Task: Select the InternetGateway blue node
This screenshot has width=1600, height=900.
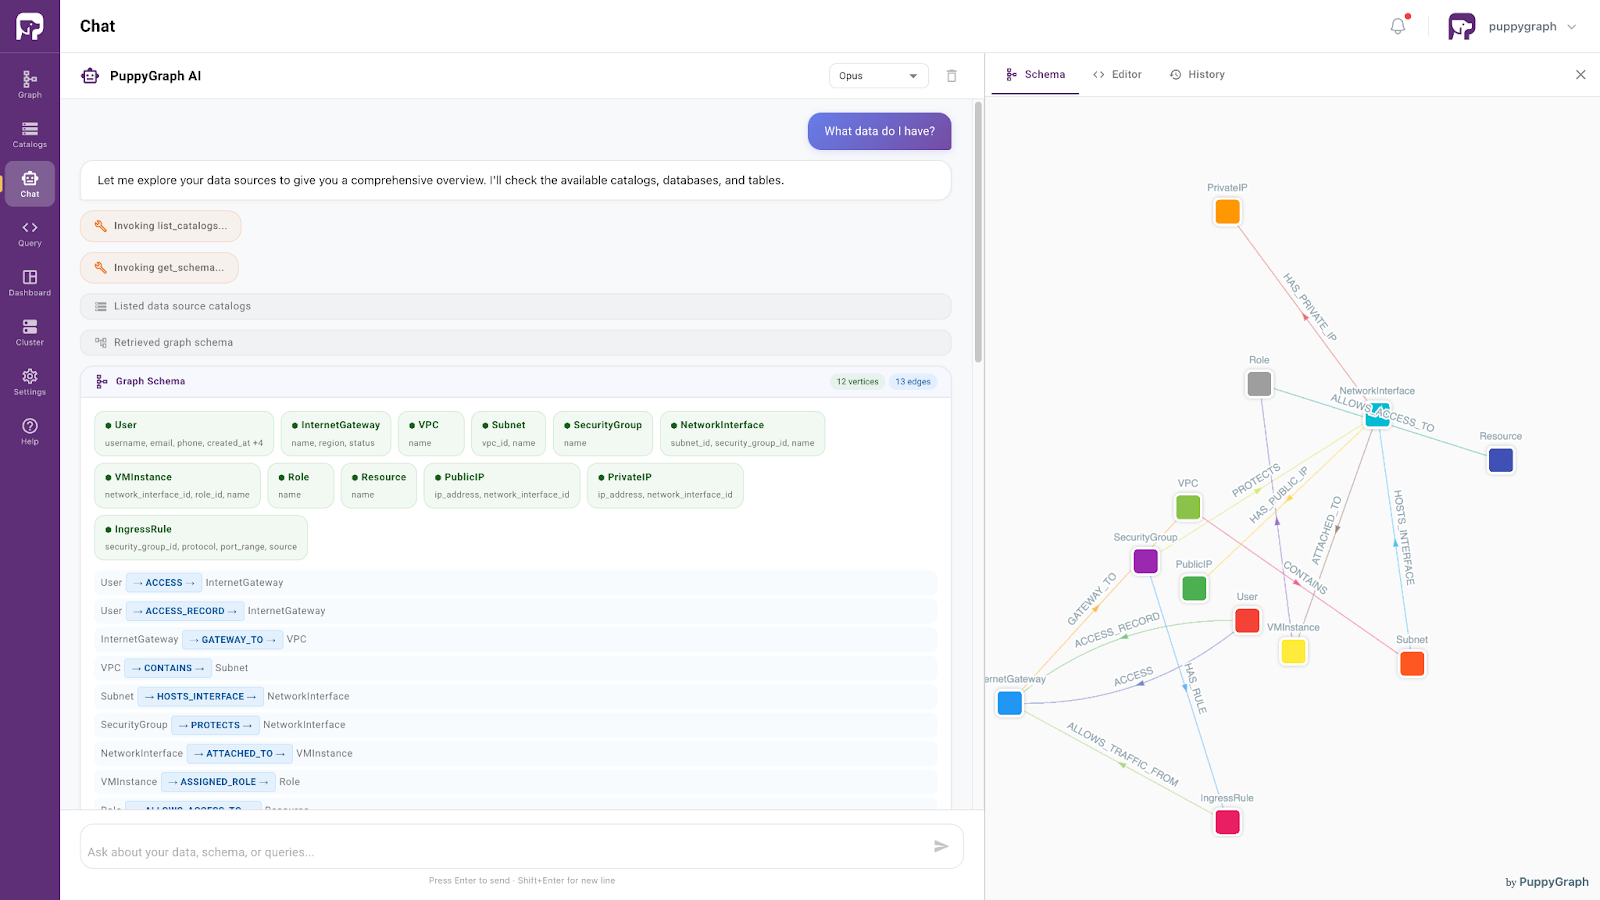Action: [1010, 703]
